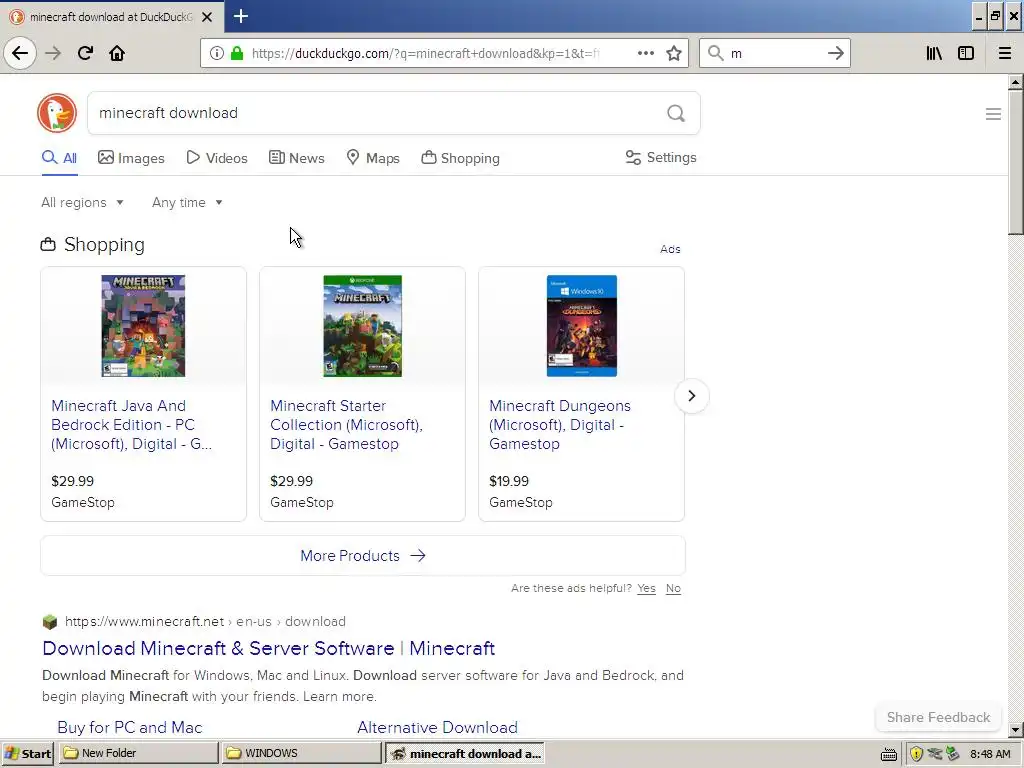The width and height of the screenshot is (1024, 768).
Task: Reload the current page
Action: (x=85, y=53)
